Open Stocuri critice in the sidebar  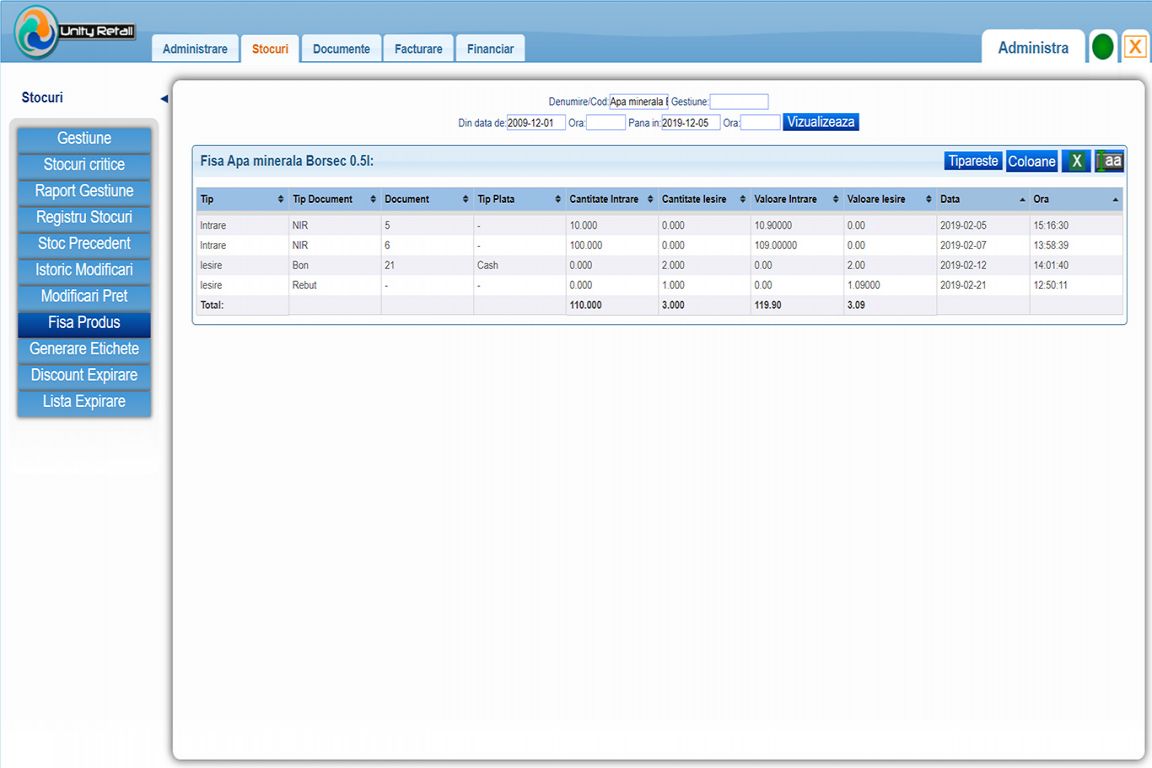coord(84,165)
